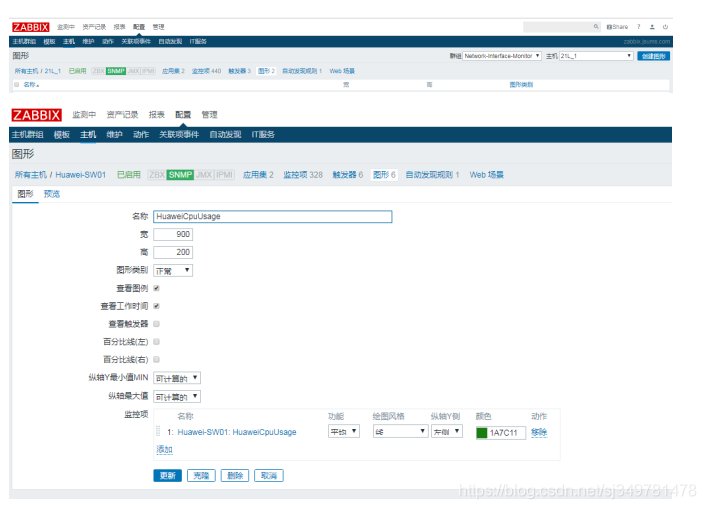Select 关联项事件 in the Huawei-SW01 page submenu
The height and width of the screenshot is (509, 706).
pos(179,135)
